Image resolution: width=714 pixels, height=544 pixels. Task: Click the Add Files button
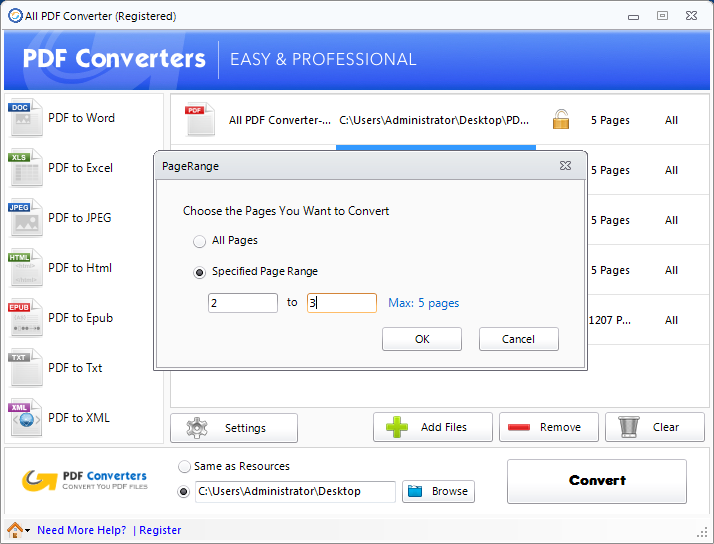point(433,427)
